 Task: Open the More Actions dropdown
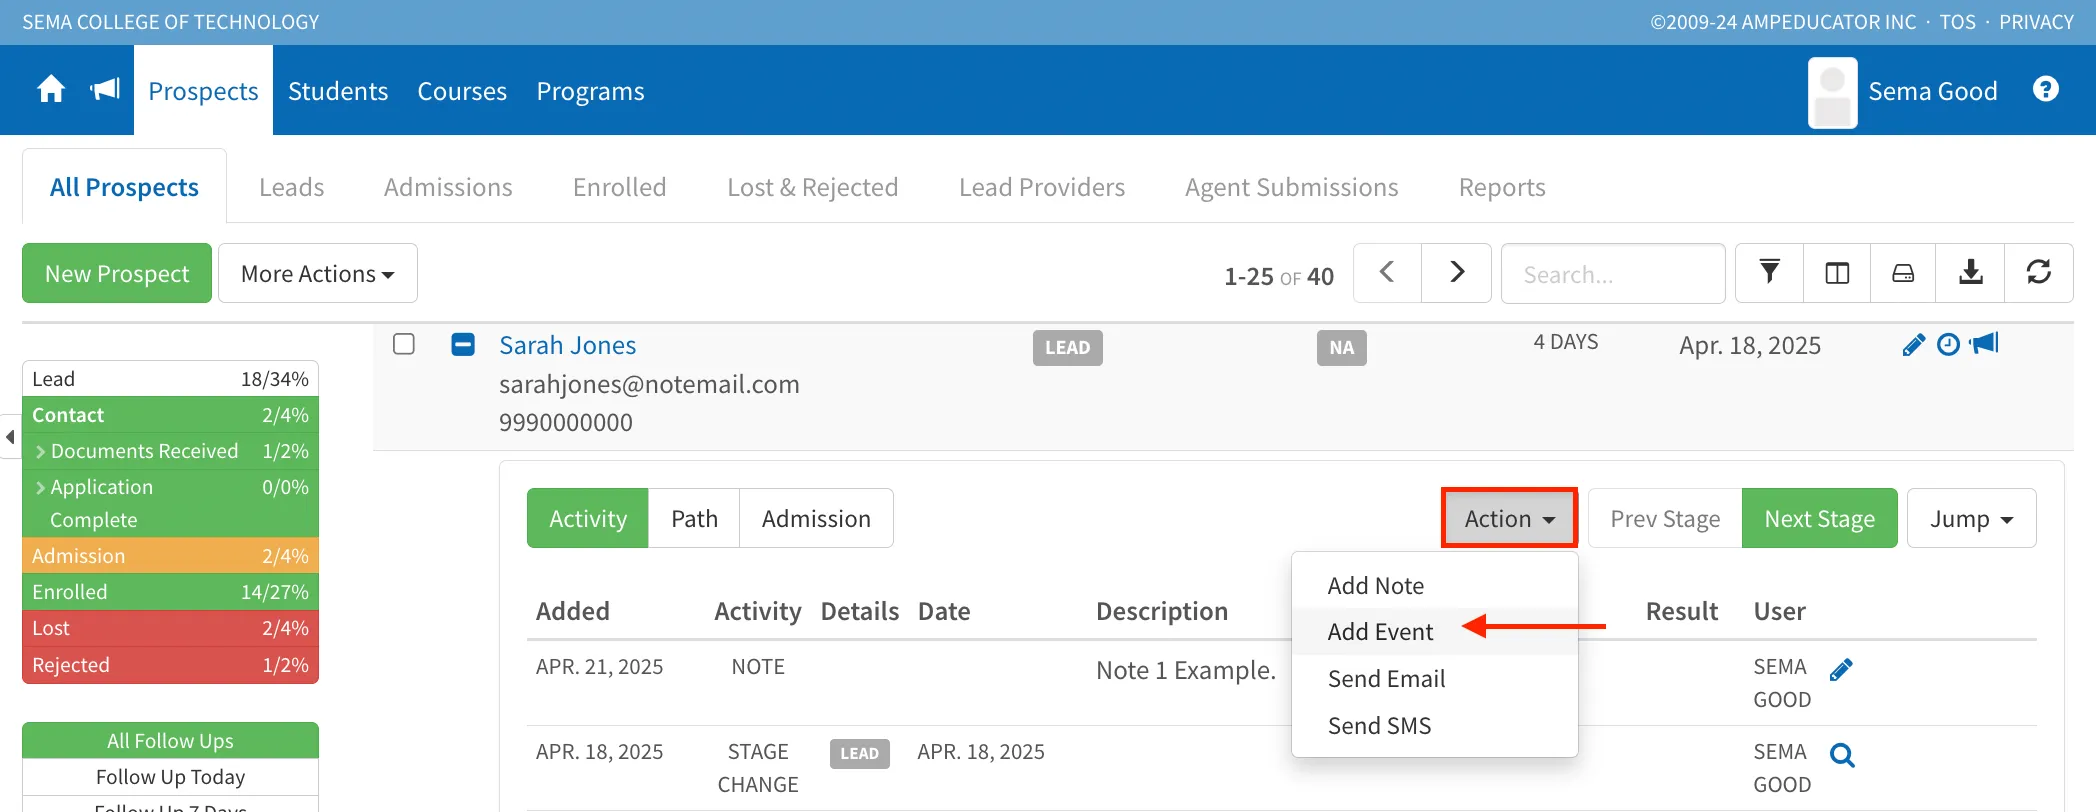coord(318,273)
